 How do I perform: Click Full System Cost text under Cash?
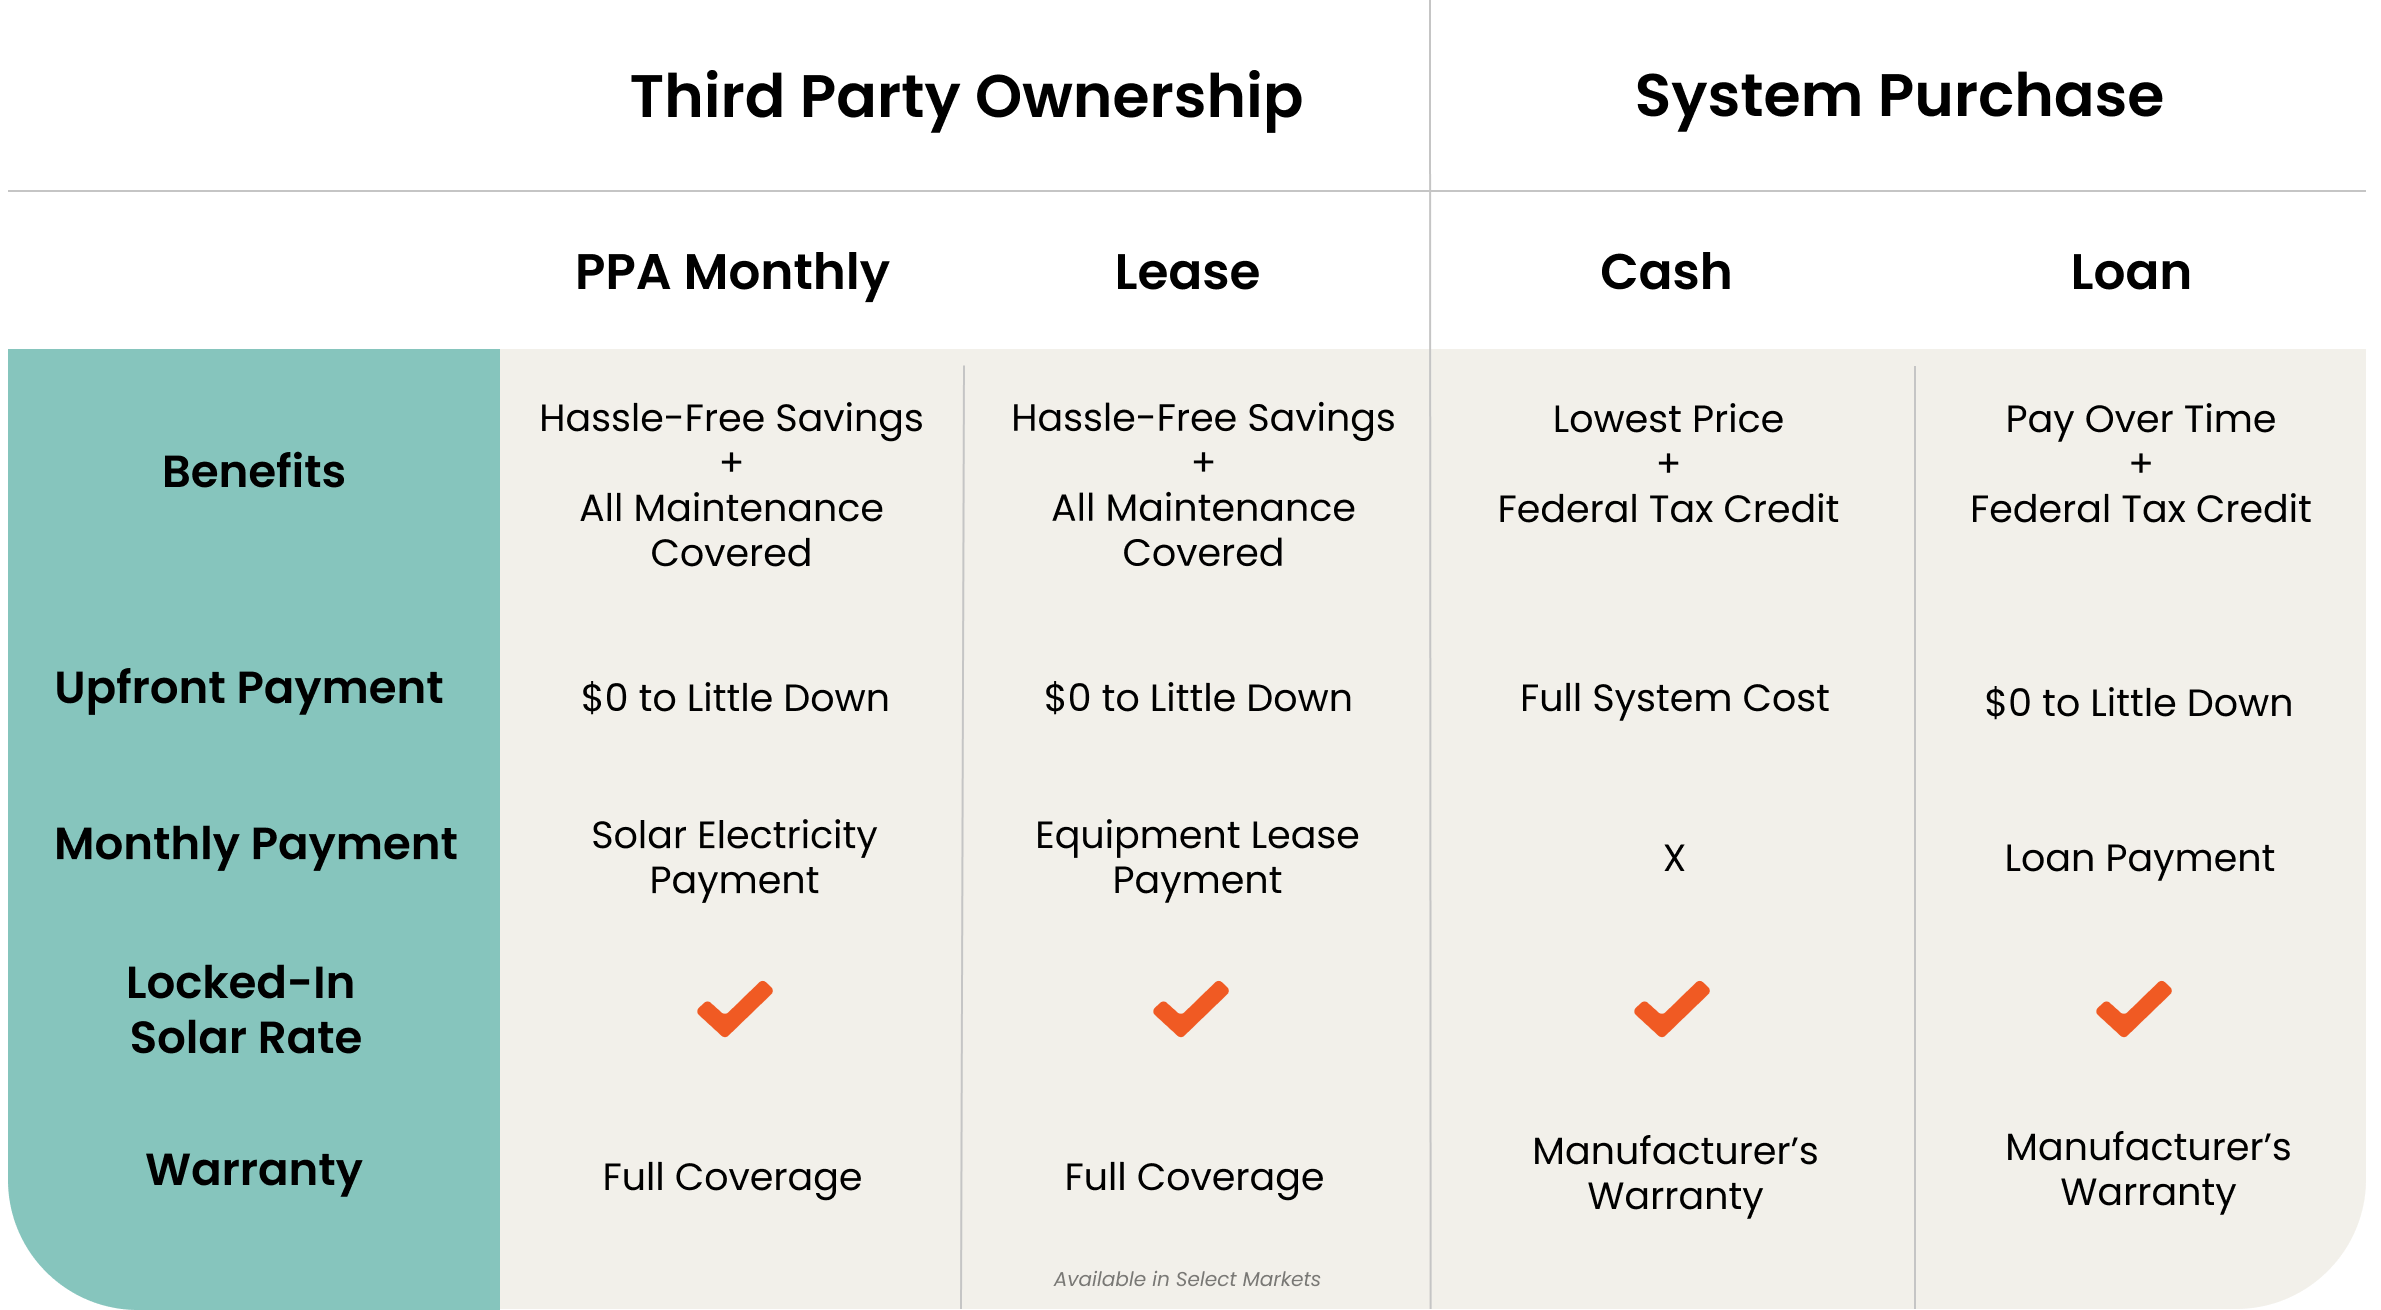[x=1674, y=699]
